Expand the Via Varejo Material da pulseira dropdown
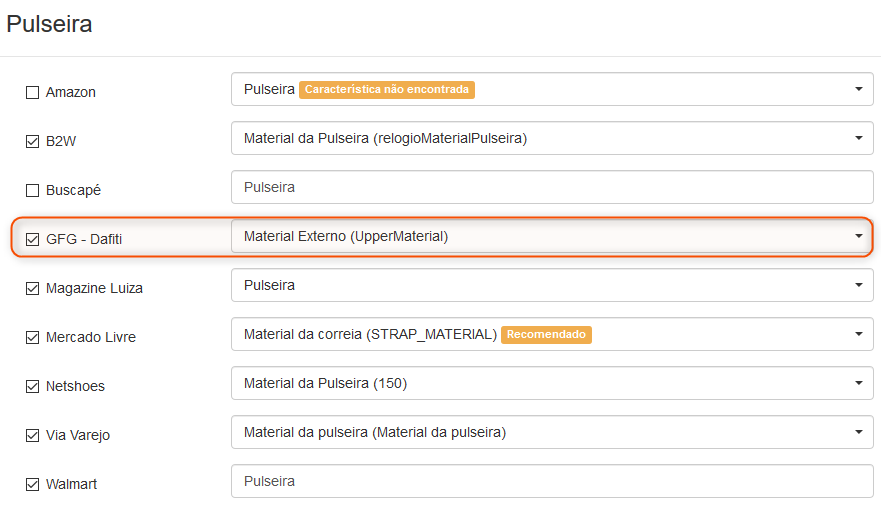 (x=552, y=432)
